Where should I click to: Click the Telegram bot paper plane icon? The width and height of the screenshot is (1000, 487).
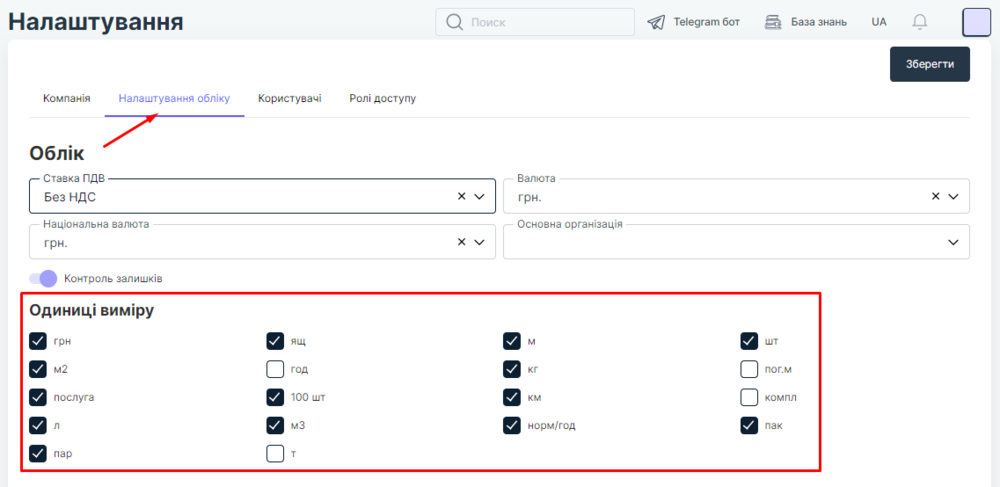coord(656,22)
